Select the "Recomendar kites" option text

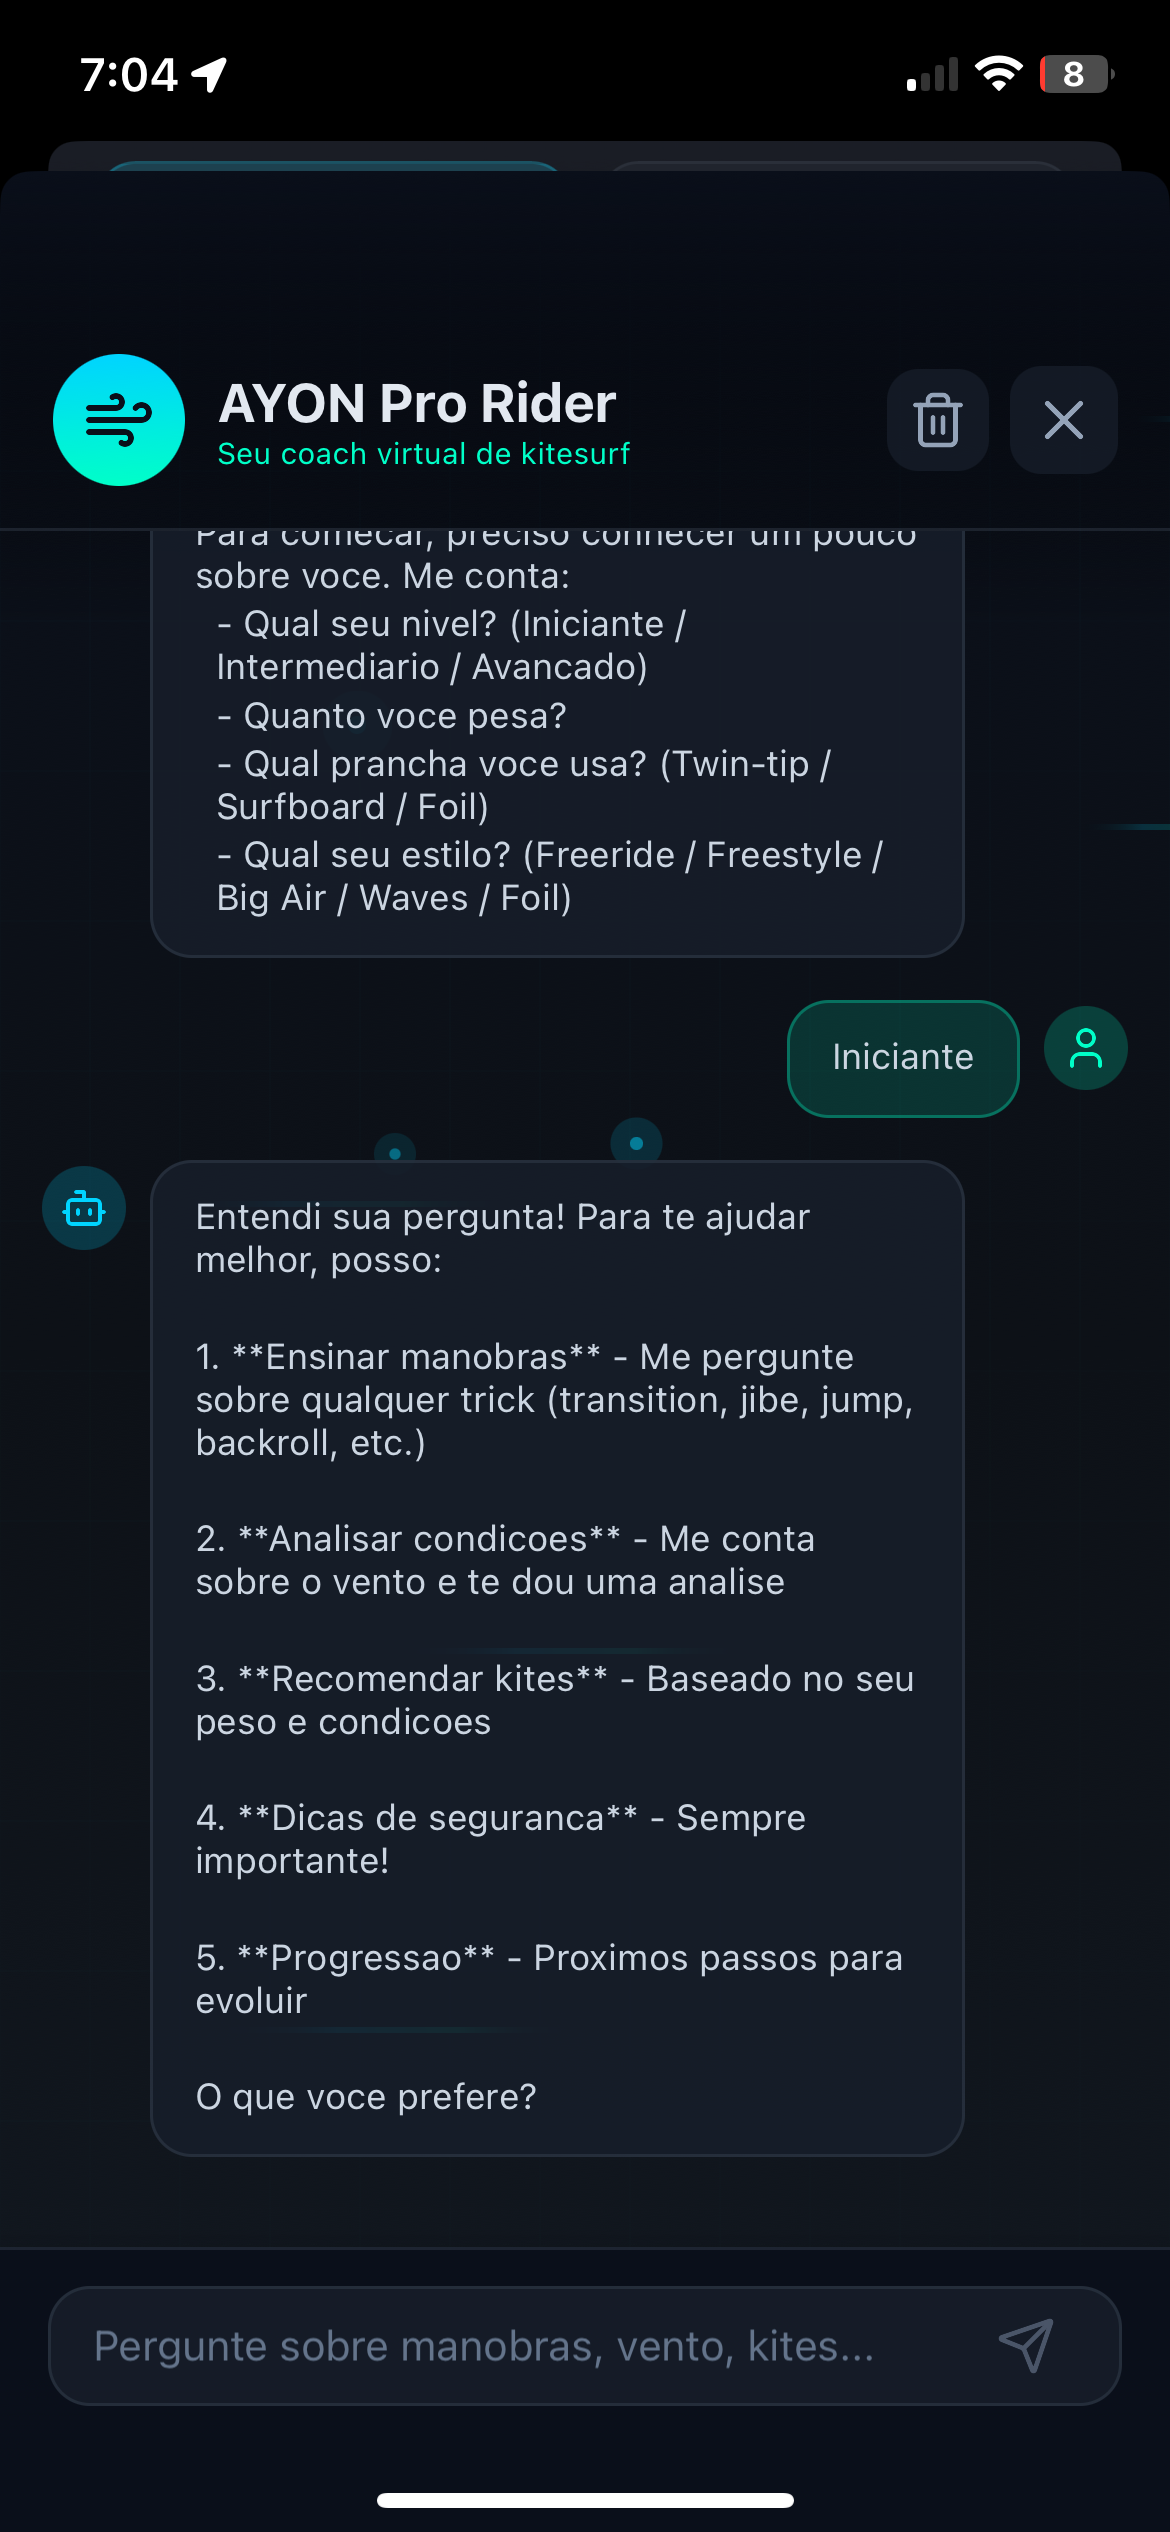(x=423, y=1679)
